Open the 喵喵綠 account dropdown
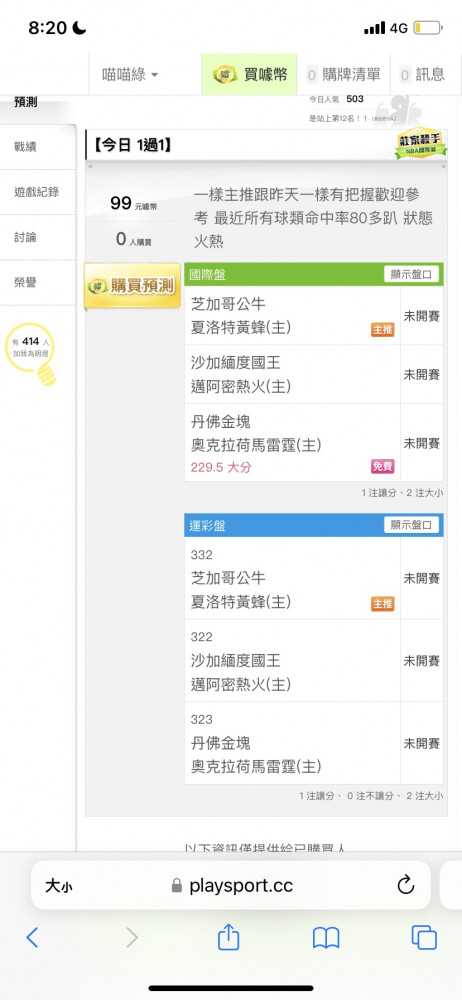Viewport: 462px width, 1000px height. (x=130, y=75)
